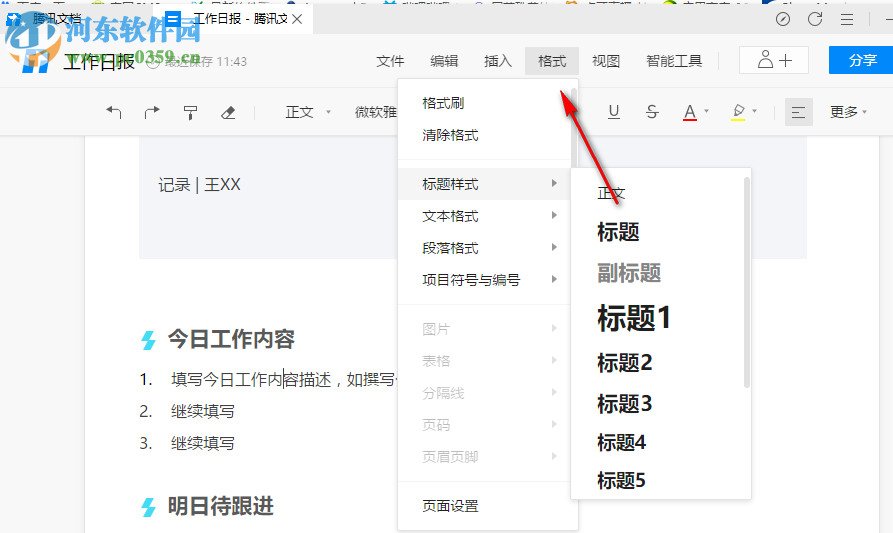Click the 记录 | 王XX text
The image size is (893, 533).
click(x=199, y=184)
